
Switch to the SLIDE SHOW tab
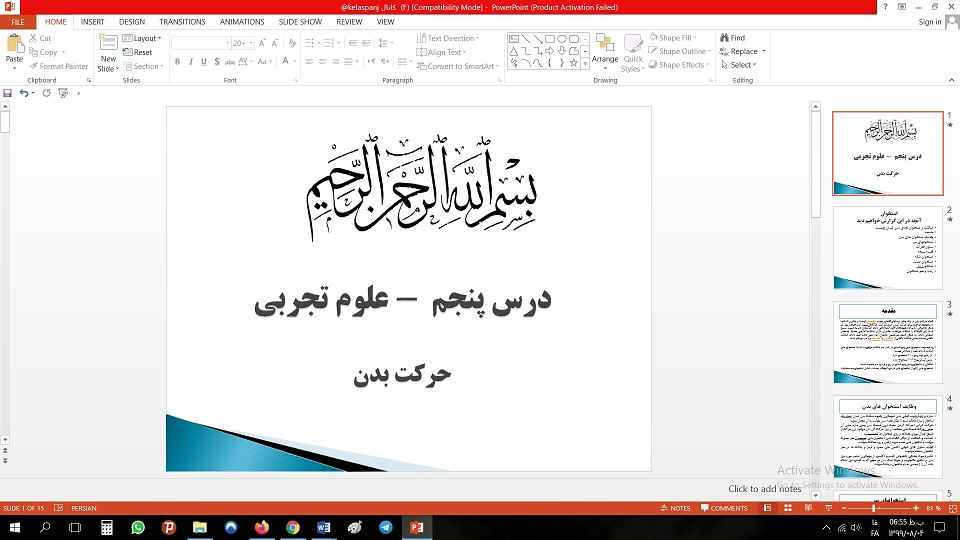click(x=299, y=21)
